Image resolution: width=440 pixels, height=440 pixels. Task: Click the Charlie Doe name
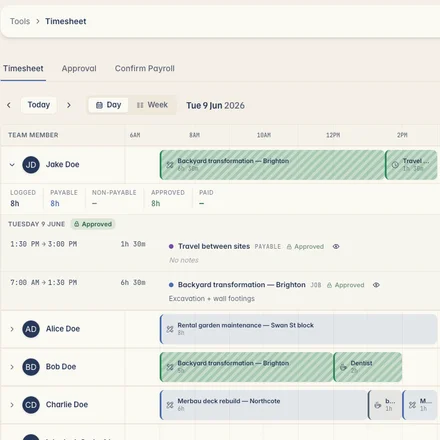click(x=67, y=405)
